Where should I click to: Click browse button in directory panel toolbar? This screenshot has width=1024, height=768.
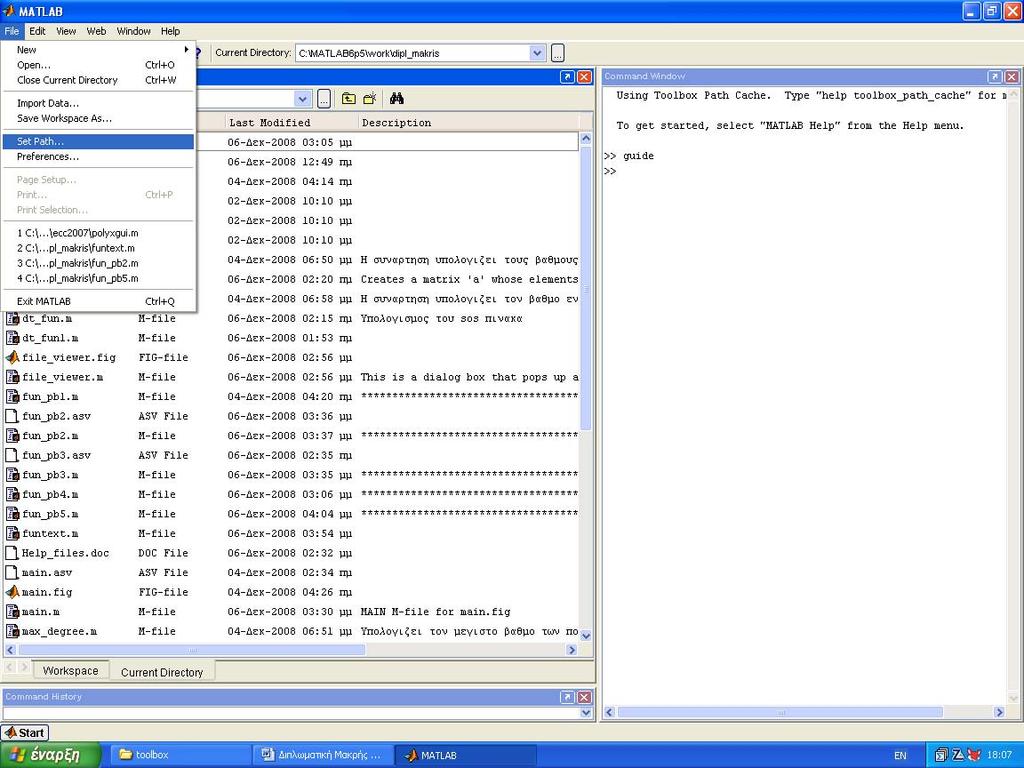323,99
